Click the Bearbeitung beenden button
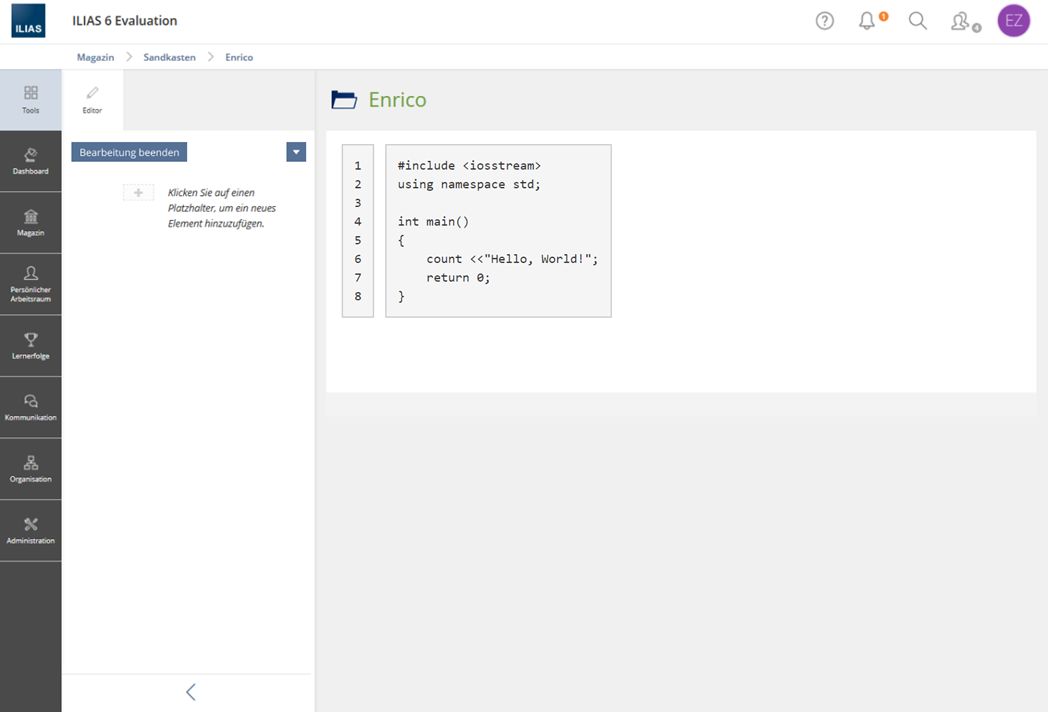Screen dimensions: 1048x712 (129, 152)
